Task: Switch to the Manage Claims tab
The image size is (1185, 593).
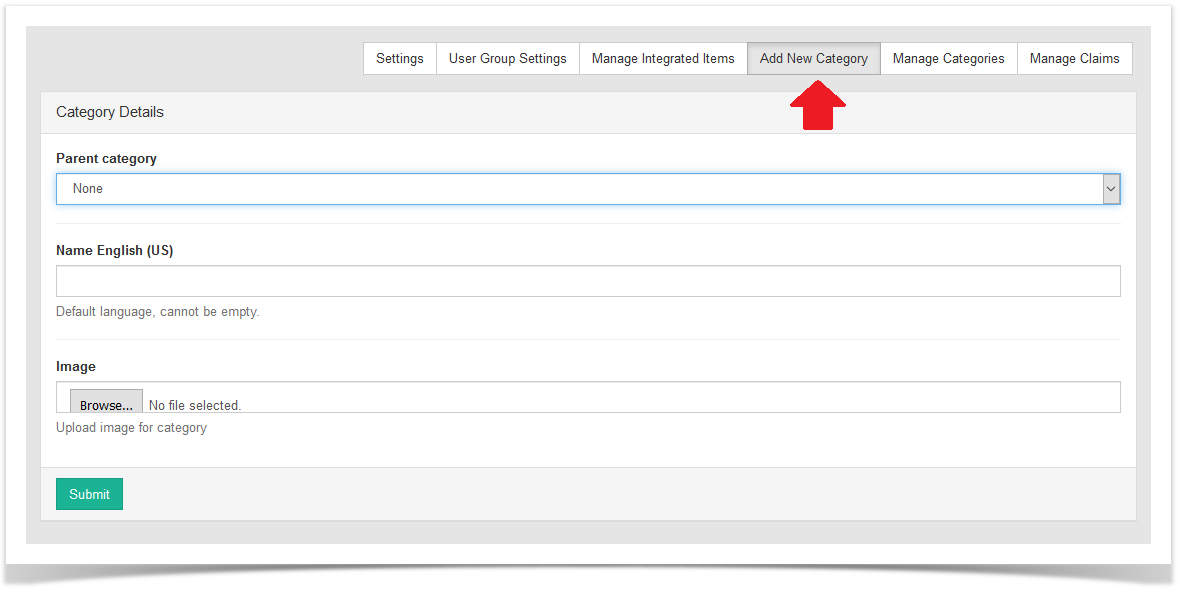Action: (x=1074, y=59)
